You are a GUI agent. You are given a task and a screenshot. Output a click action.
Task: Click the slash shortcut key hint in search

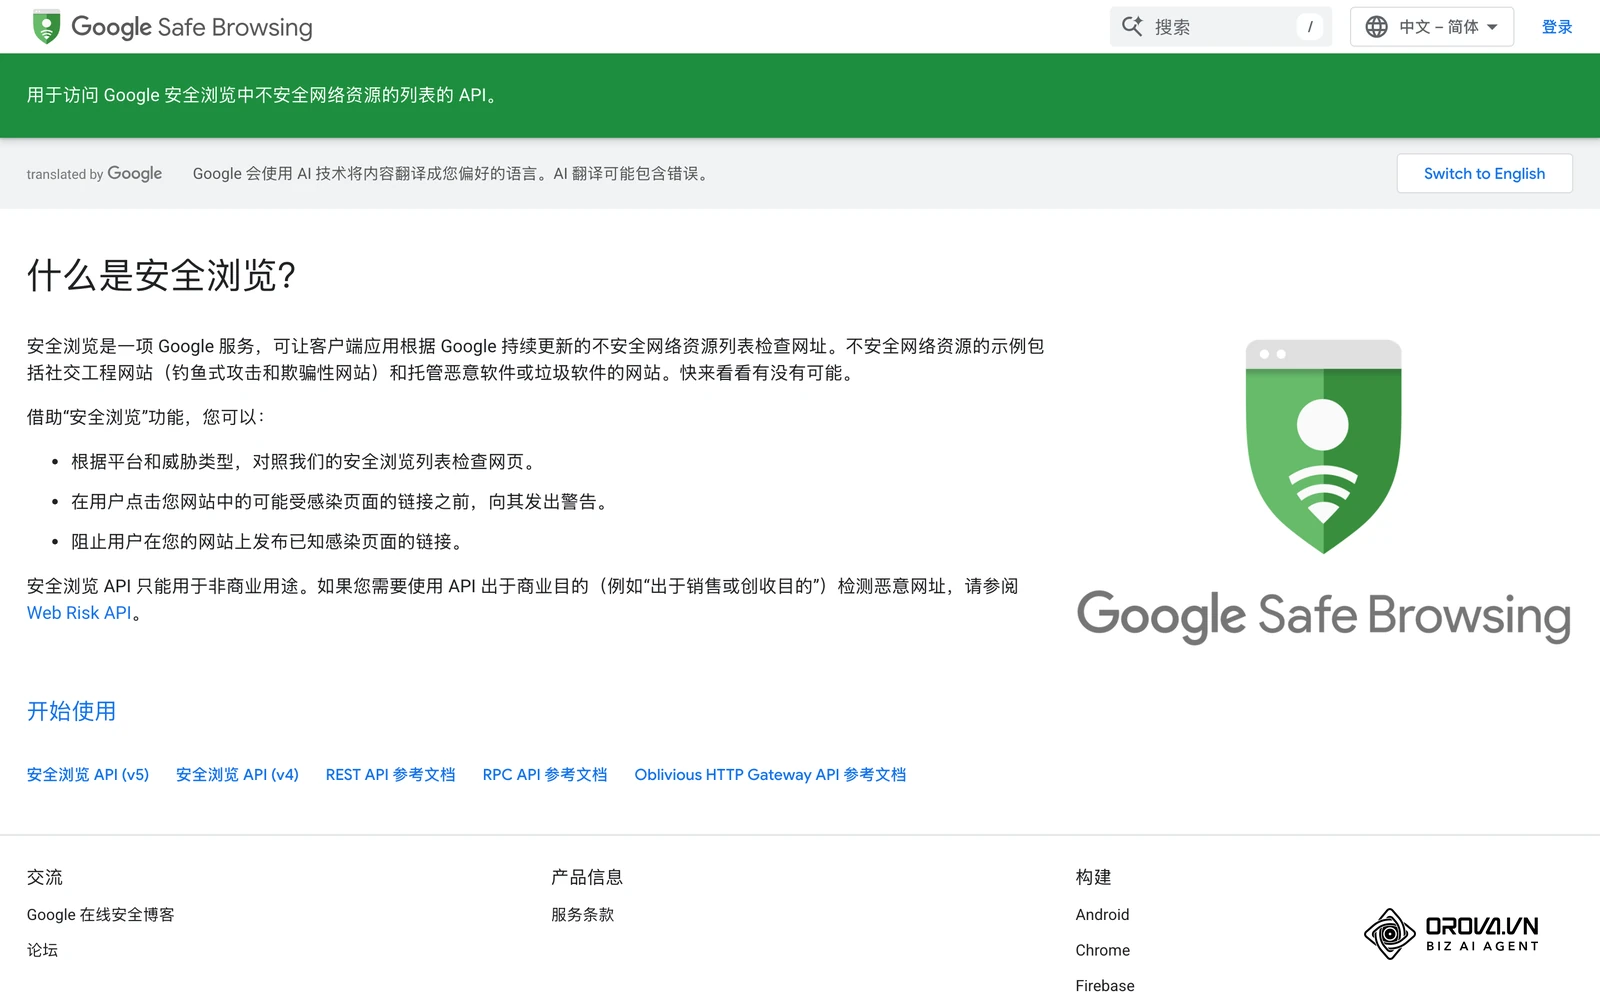tap(1310, 27)
